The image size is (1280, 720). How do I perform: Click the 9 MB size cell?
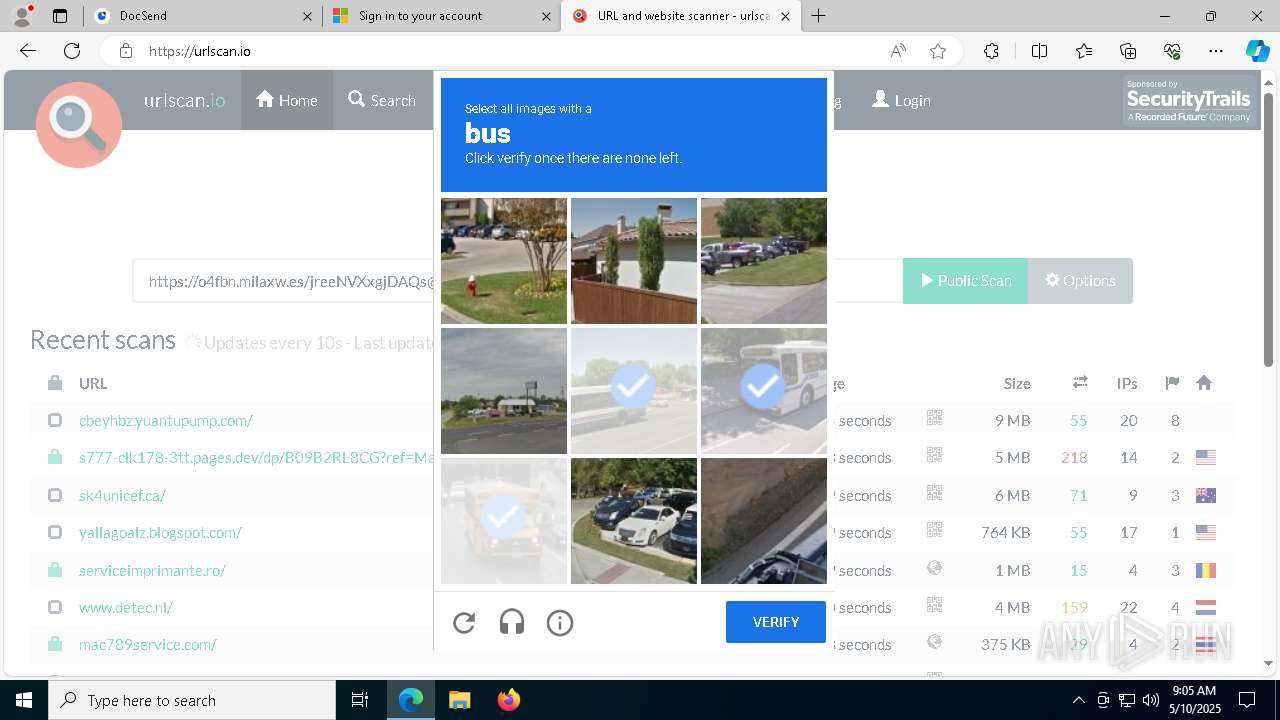coord(1012,420)
